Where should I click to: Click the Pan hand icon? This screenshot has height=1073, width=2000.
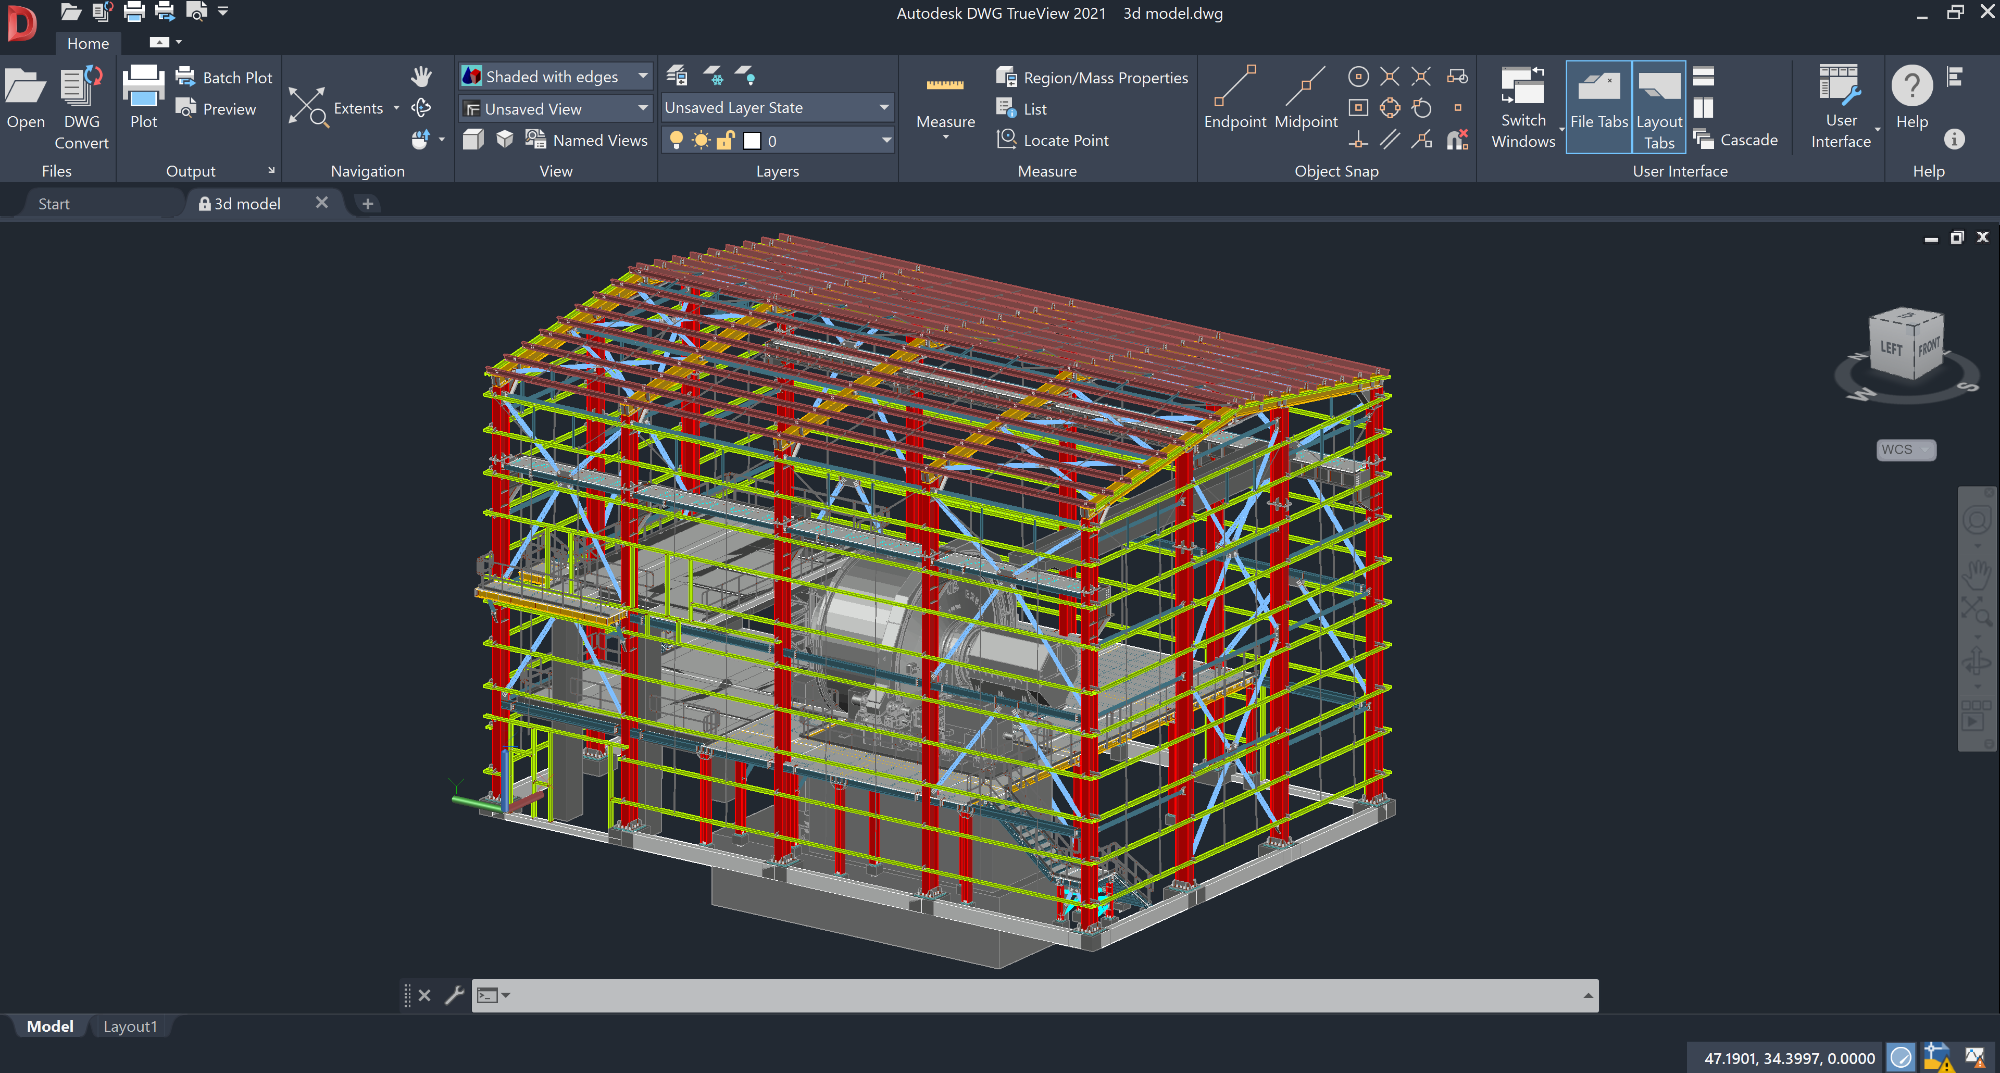(x=421, y=76)
